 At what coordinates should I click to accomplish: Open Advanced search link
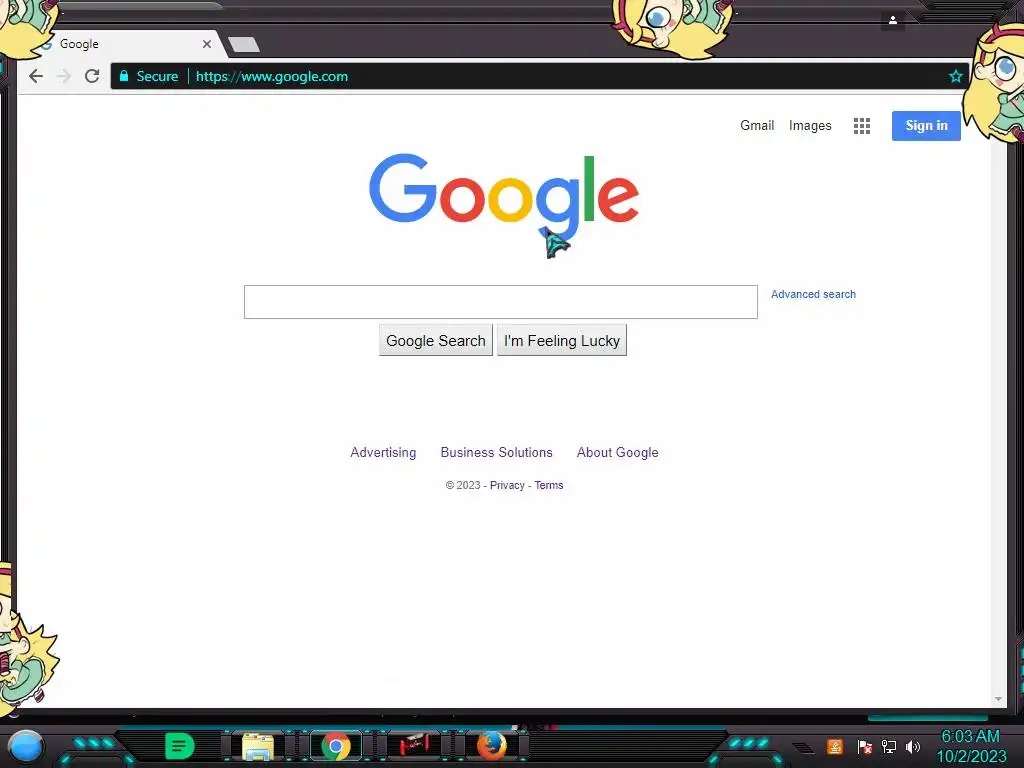(813, 294)
